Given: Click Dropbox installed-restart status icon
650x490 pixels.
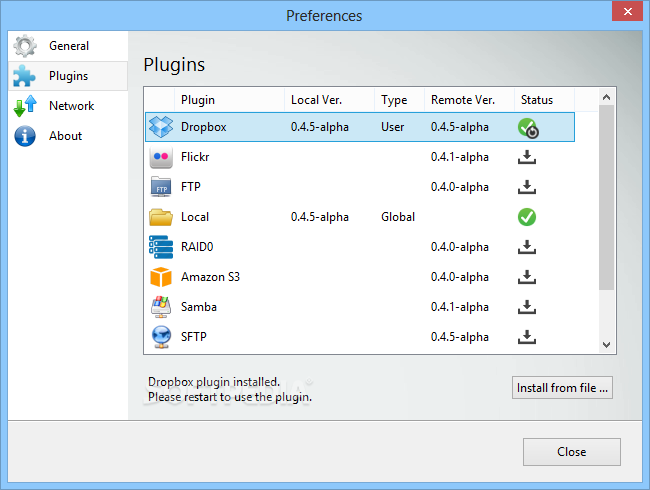Looking at the screenshot, I should pyautogui.click(x=528, y=128).
